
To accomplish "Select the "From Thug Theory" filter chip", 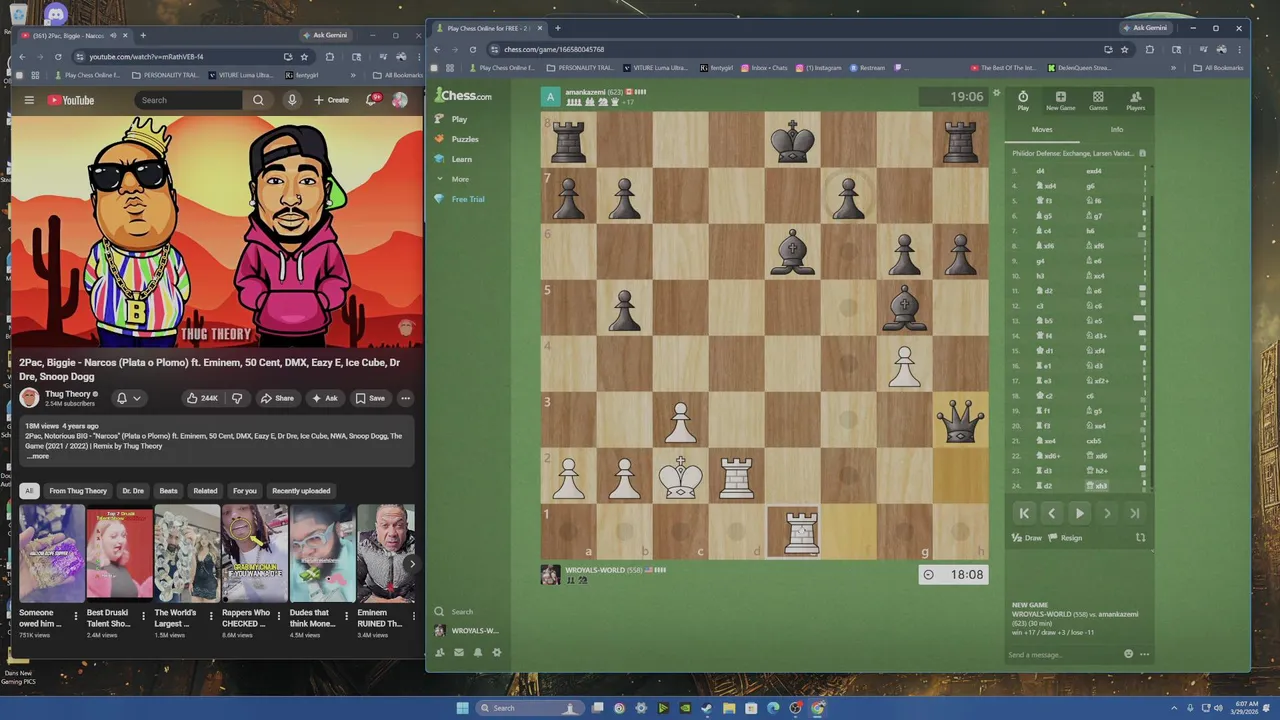I will tap(78, 491).
